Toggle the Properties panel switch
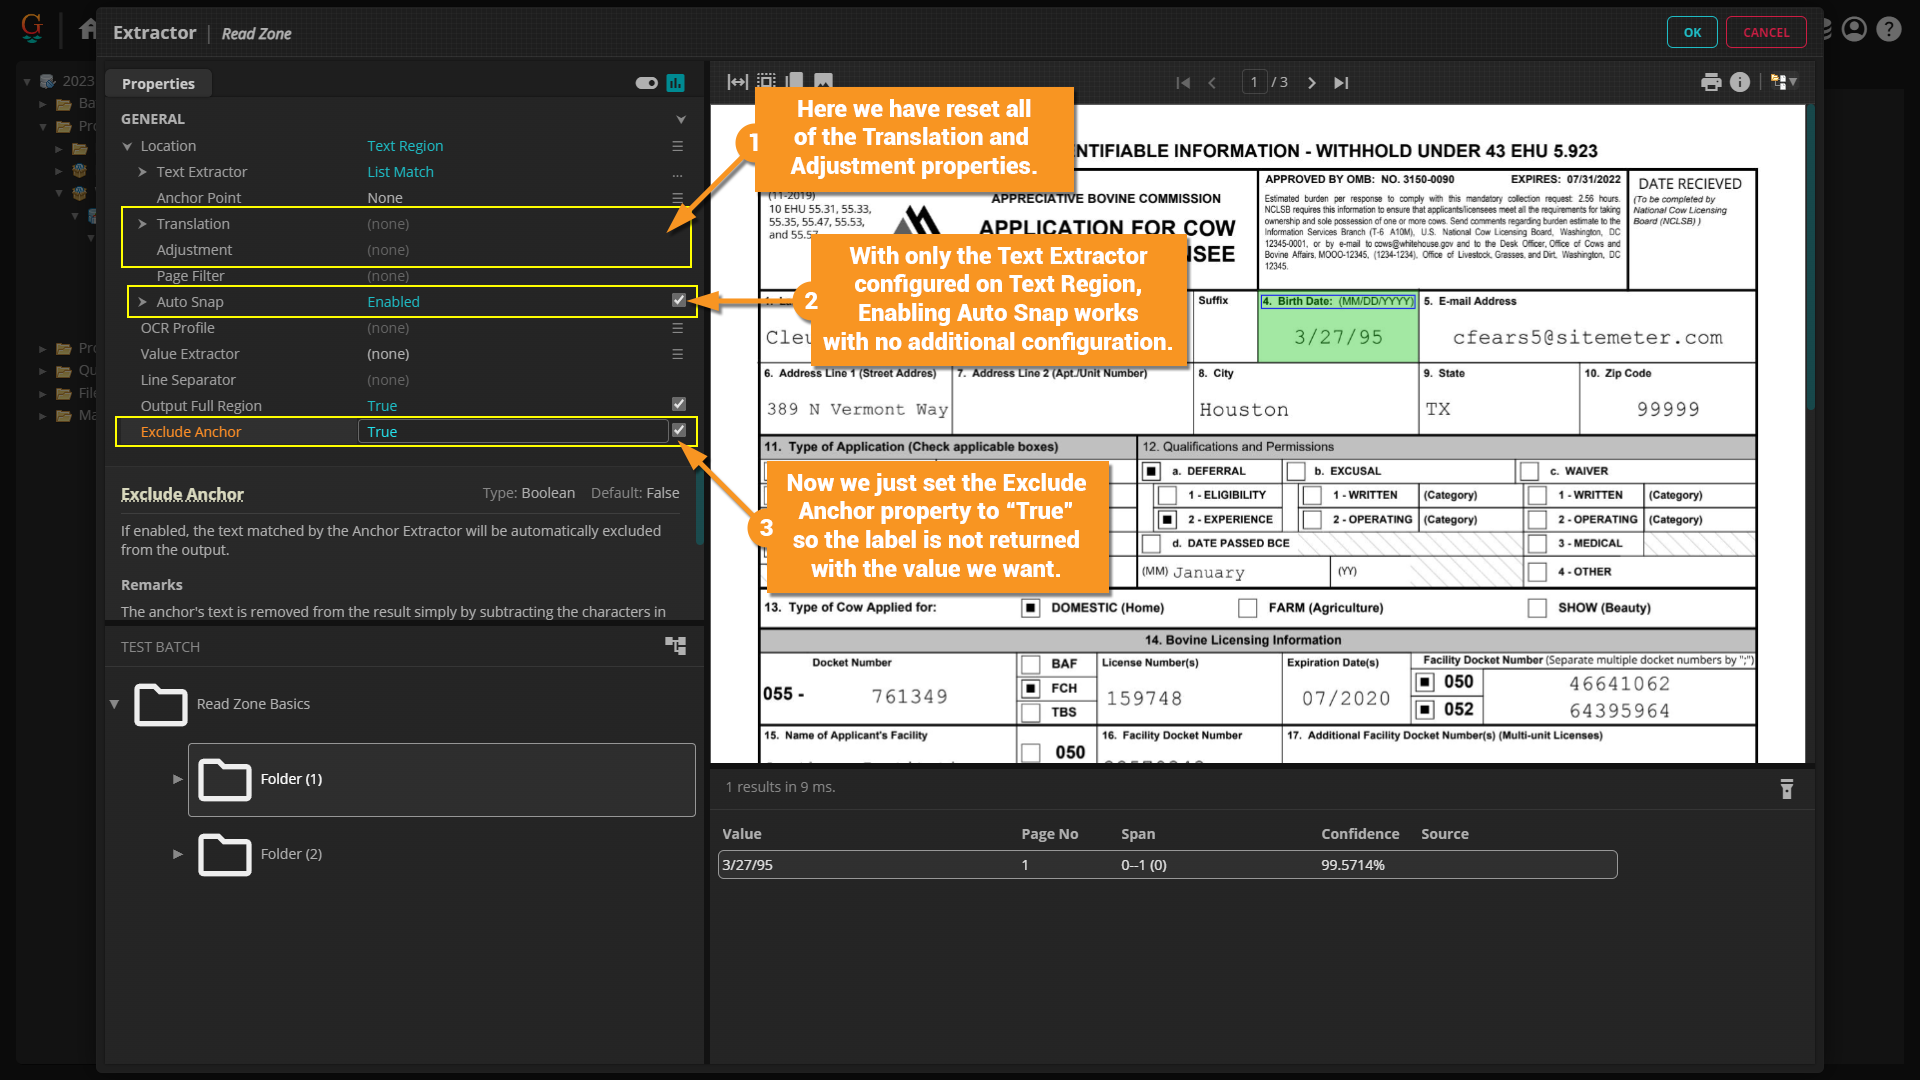 [646, 83]
